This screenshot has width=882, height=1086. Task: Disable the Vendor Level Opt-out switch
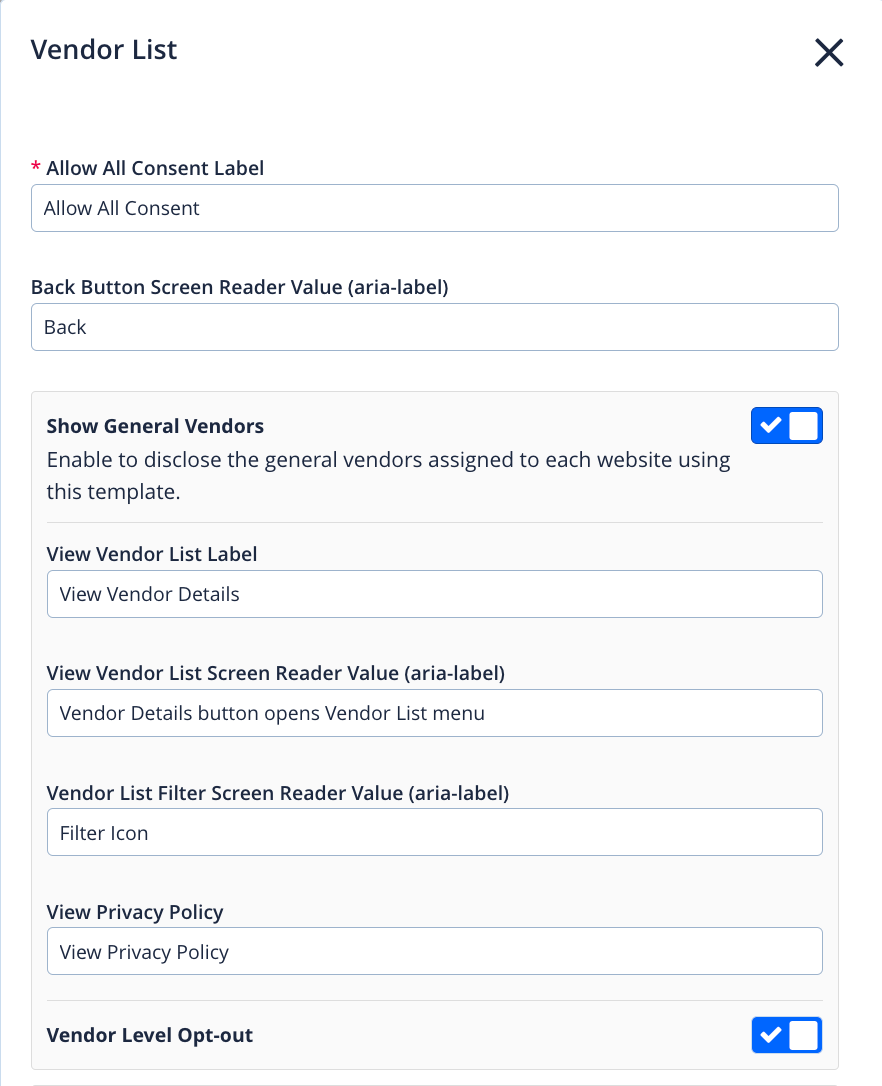coord(786,1035)
